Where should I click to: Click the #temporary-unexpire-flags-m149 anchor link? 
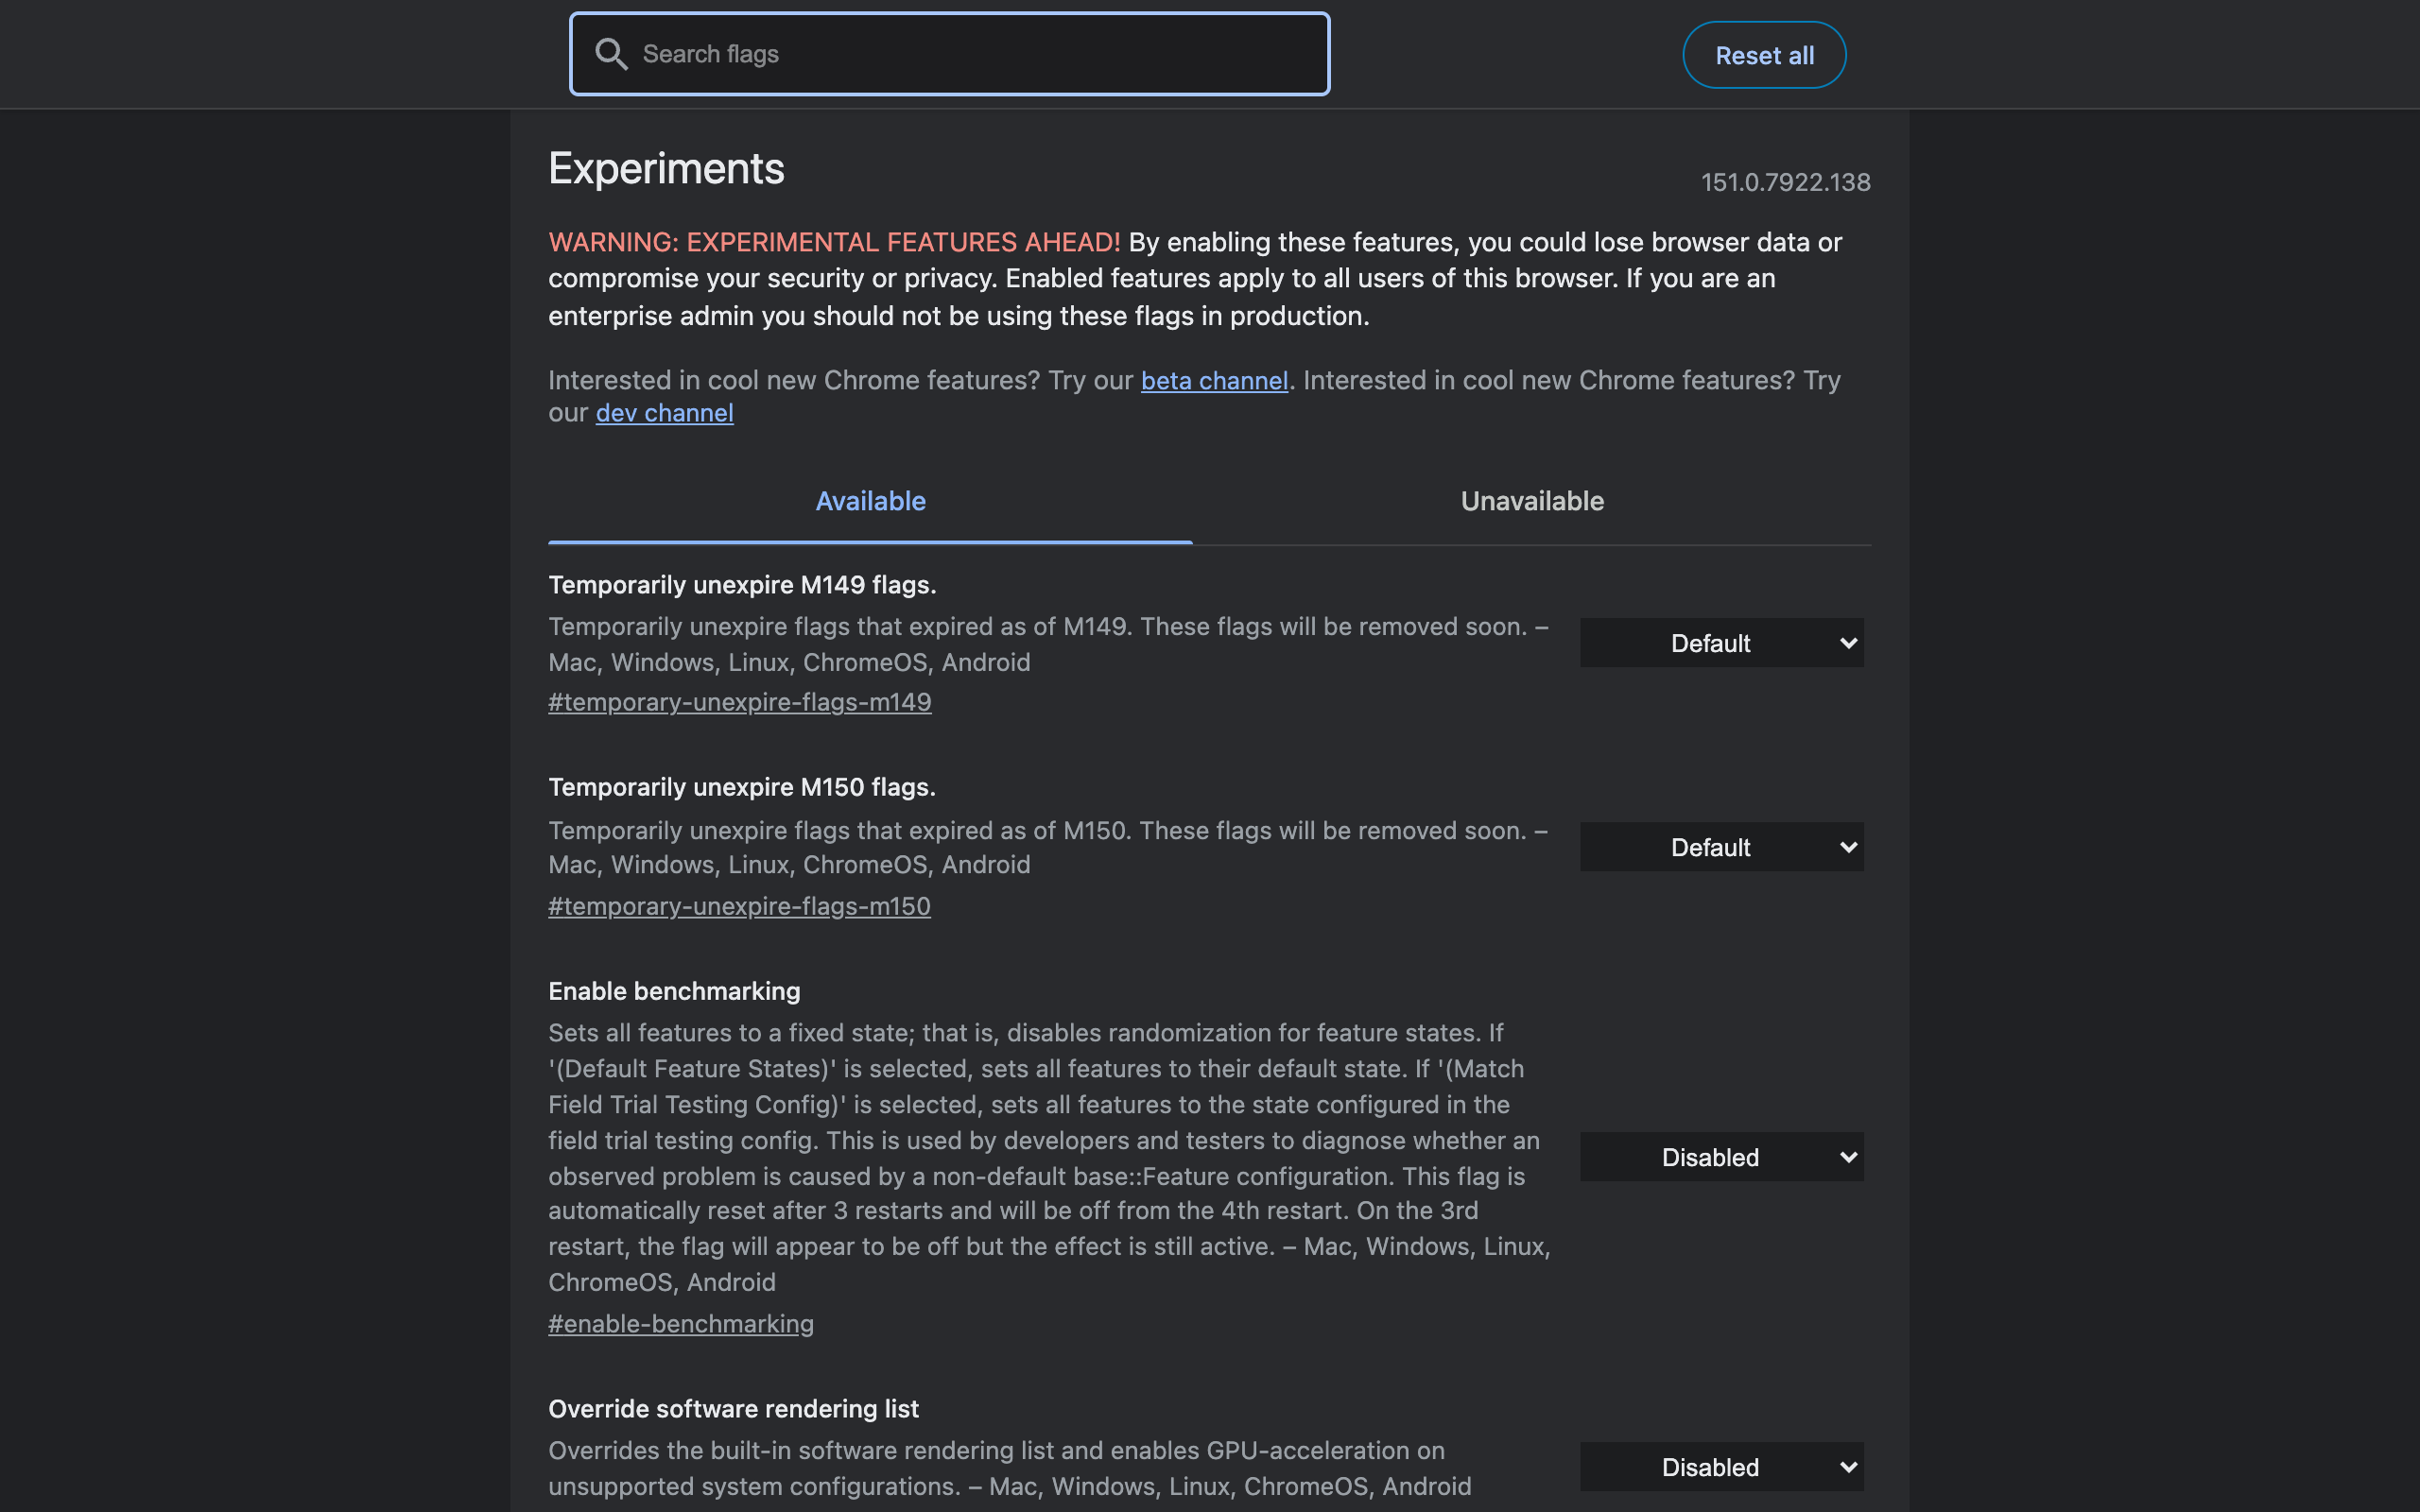point(739,702)
